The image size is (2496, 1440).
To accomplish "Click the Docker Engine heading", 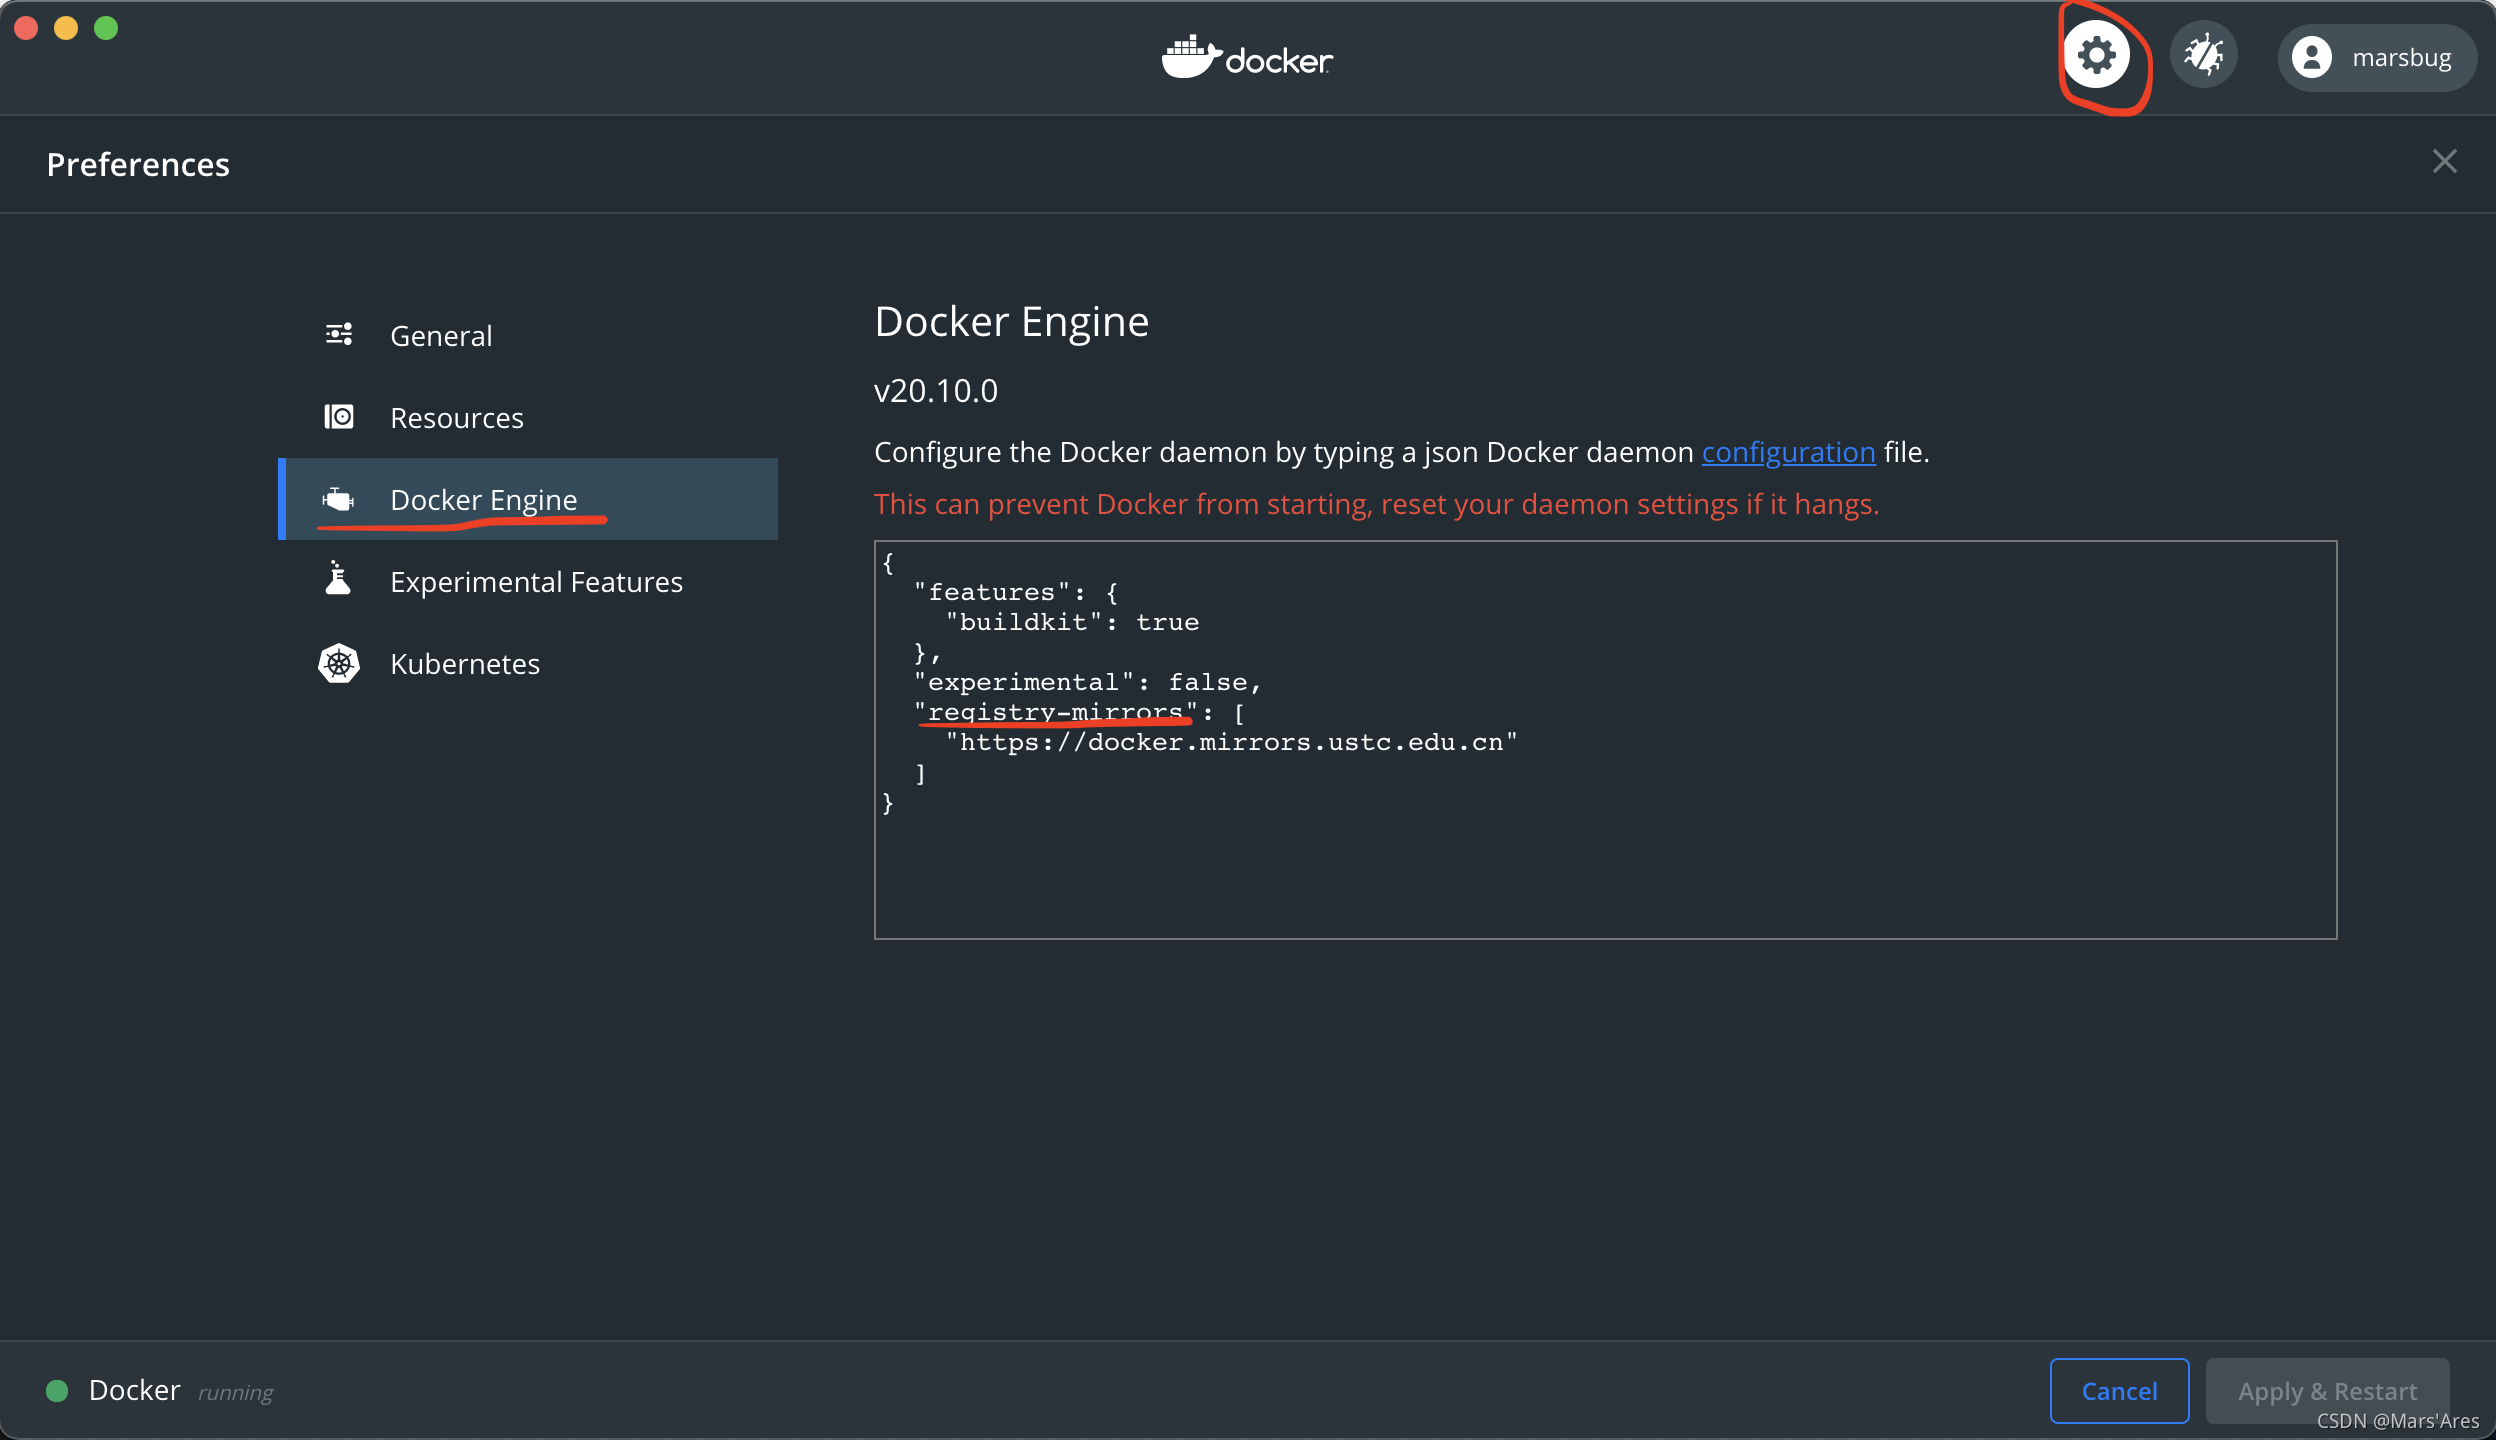I will 1011,322.
